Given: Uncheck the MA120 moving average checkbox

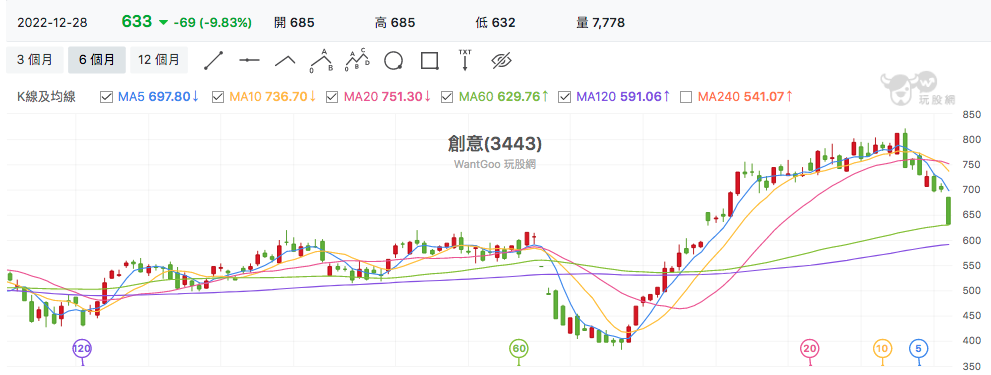Looking at the screenshot, I should click(x=564, y=97).
